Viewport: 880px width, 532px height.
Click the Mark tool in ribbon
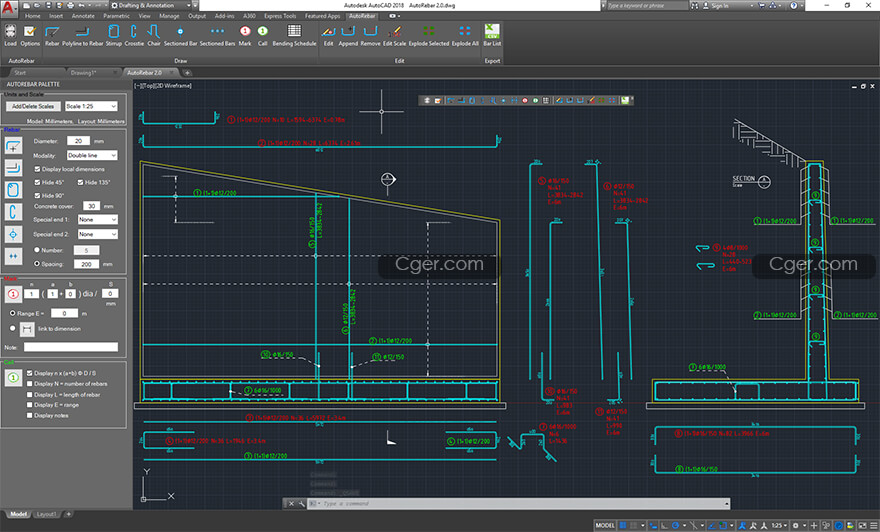[245, 35]
